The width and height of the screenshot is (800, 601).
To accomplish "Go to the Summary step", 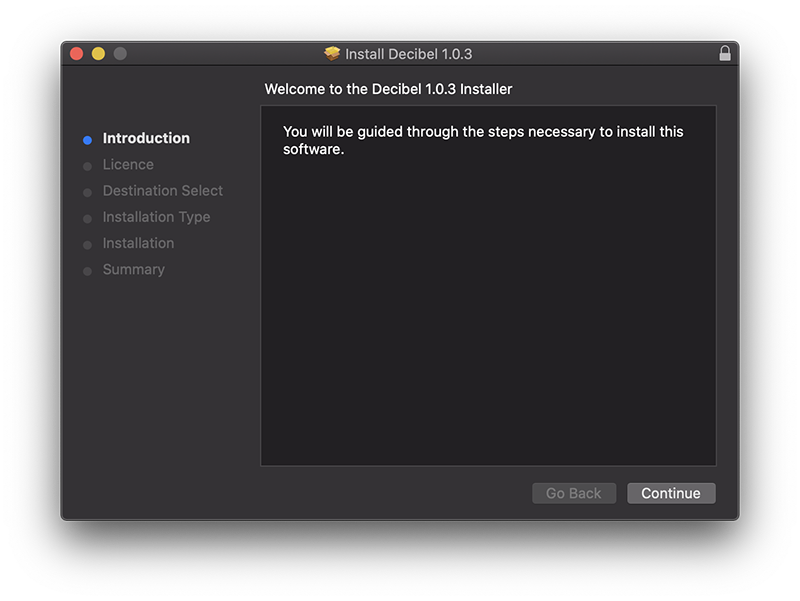I will [x=134, y=270].
